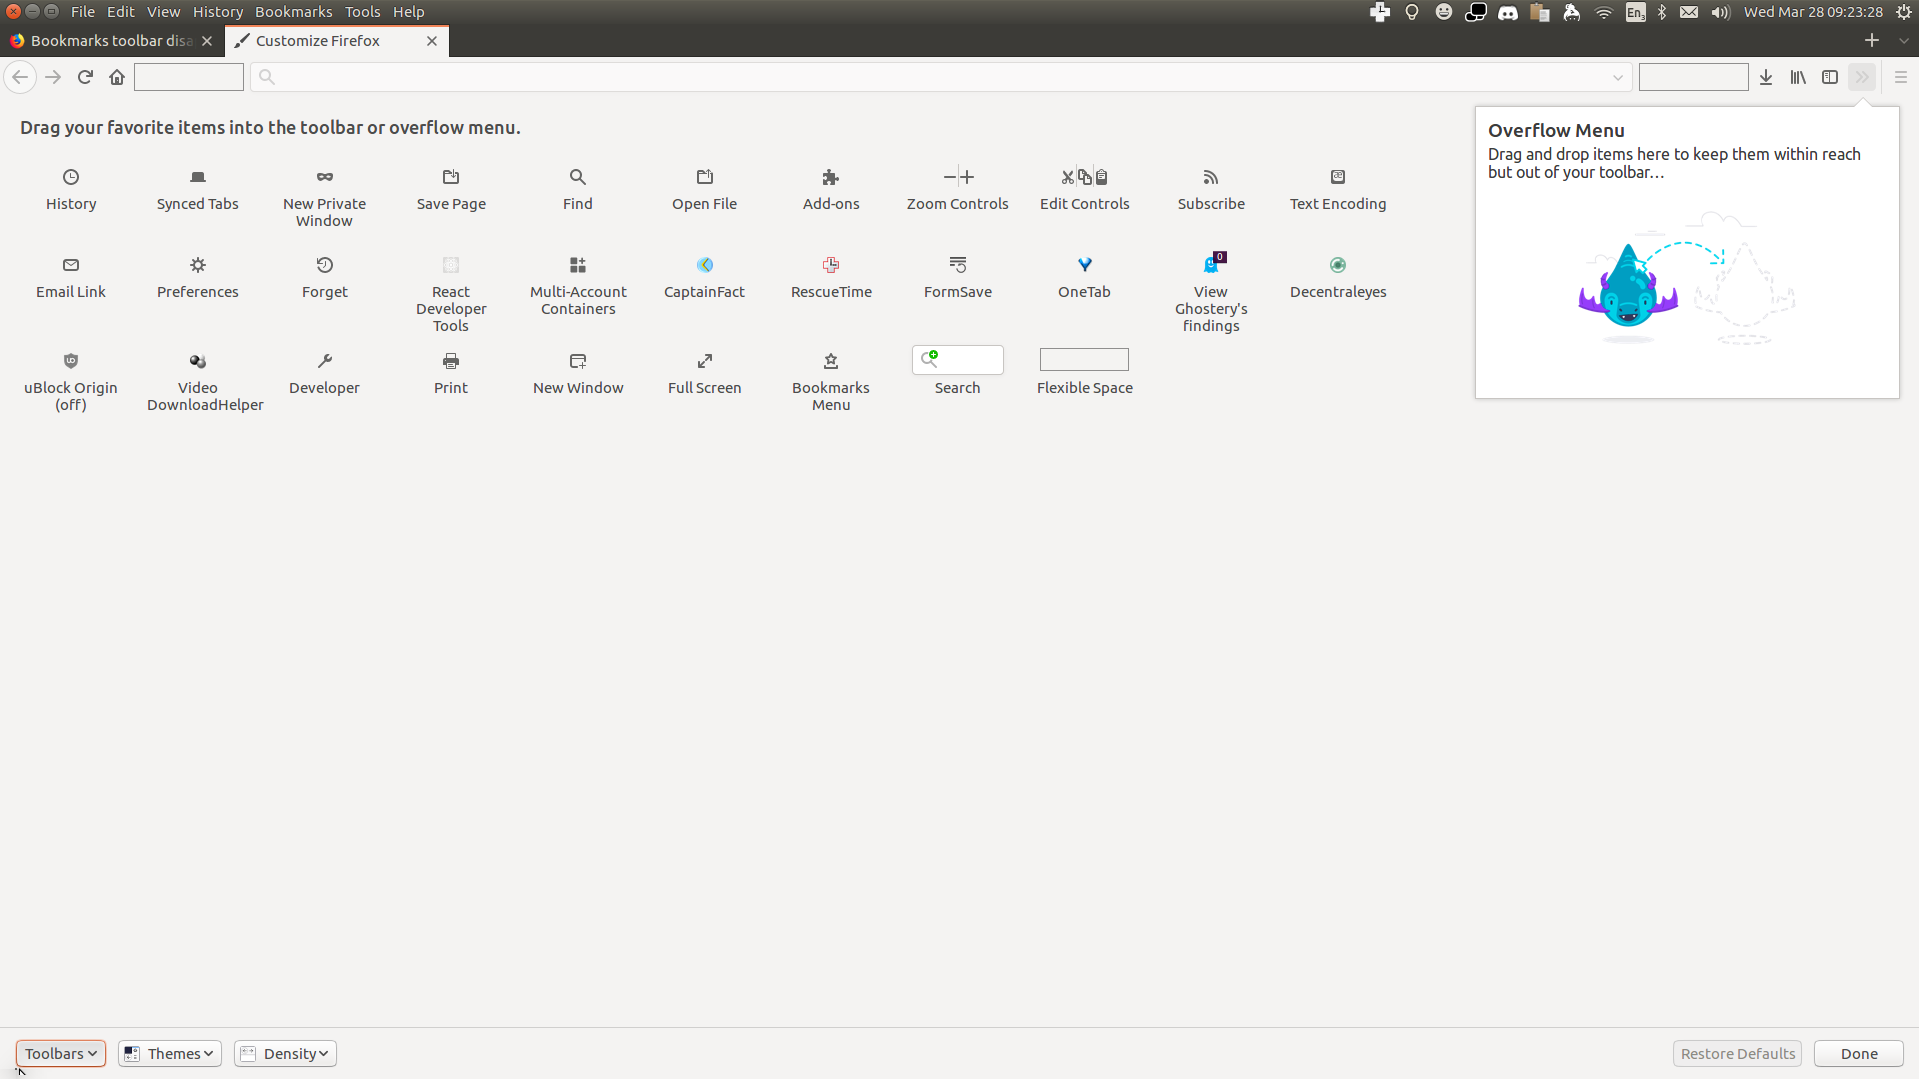Switch to the Bookmarks toolbar tab
Screen dimensions: 1919x1079
(105, 41)
